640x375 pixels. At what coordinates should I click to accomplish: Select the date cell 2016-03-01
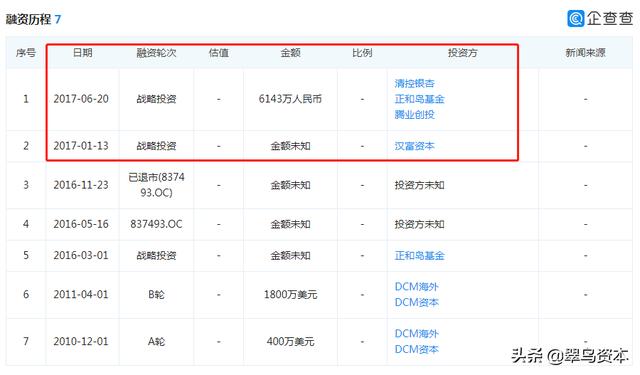(81, 256)
